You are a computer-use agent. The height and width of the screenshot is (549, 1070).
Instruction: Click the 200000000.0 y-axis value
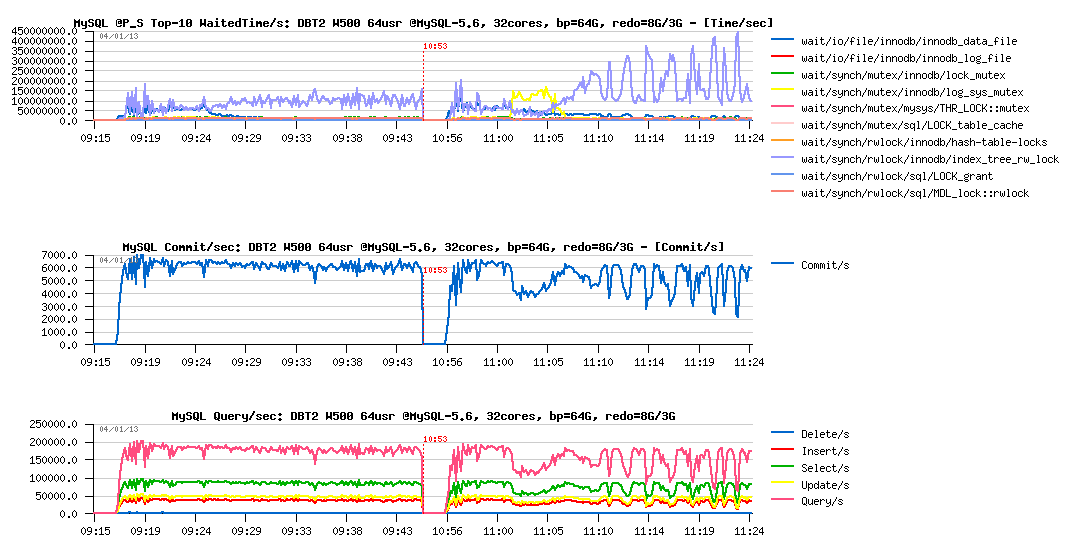46,81
